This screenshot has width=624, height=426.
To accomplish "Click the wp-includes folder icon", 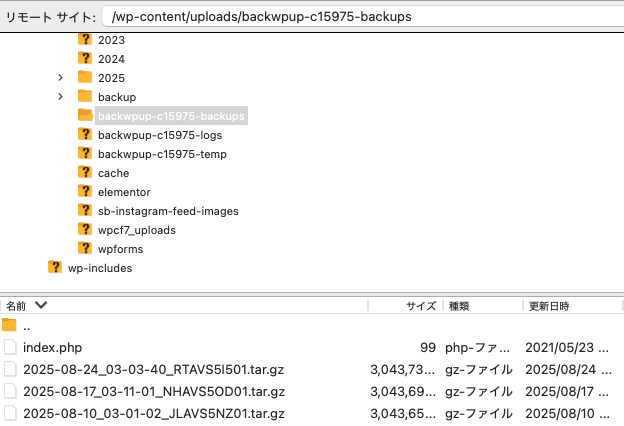I will click(x=55, y=268).
